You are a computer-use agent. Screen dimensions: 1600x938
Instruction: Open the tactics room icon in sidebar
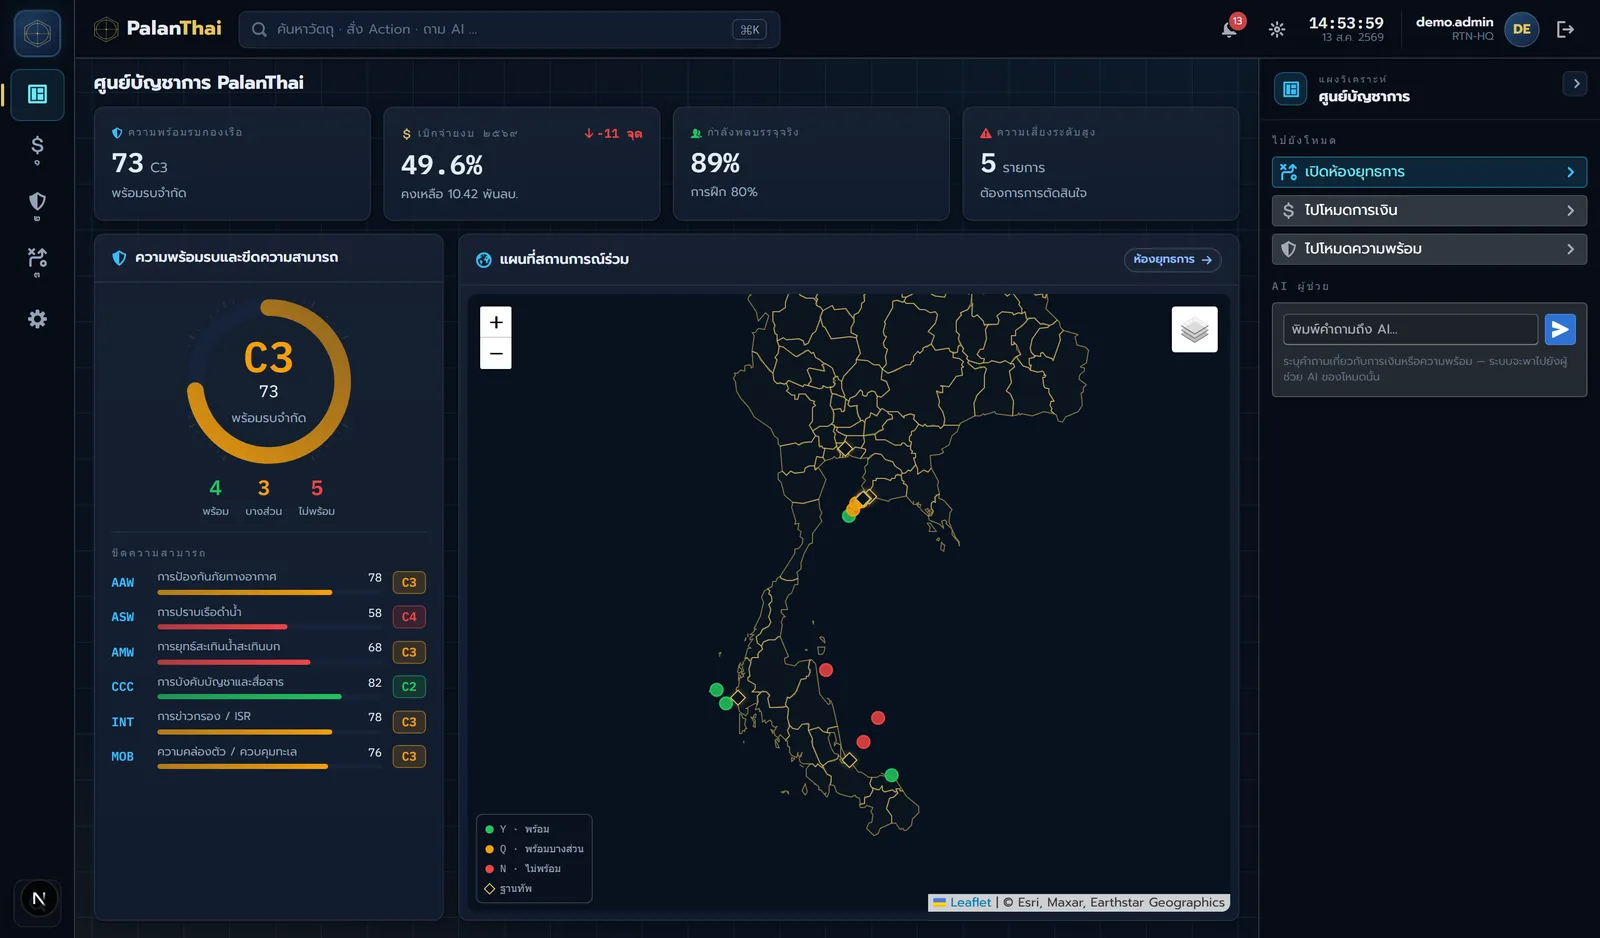(x=37, y=260)
